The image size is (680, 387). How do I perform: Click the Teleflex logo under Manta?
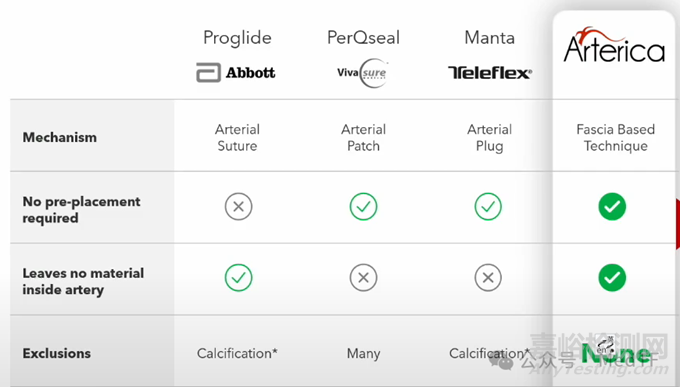click(490, 73)
